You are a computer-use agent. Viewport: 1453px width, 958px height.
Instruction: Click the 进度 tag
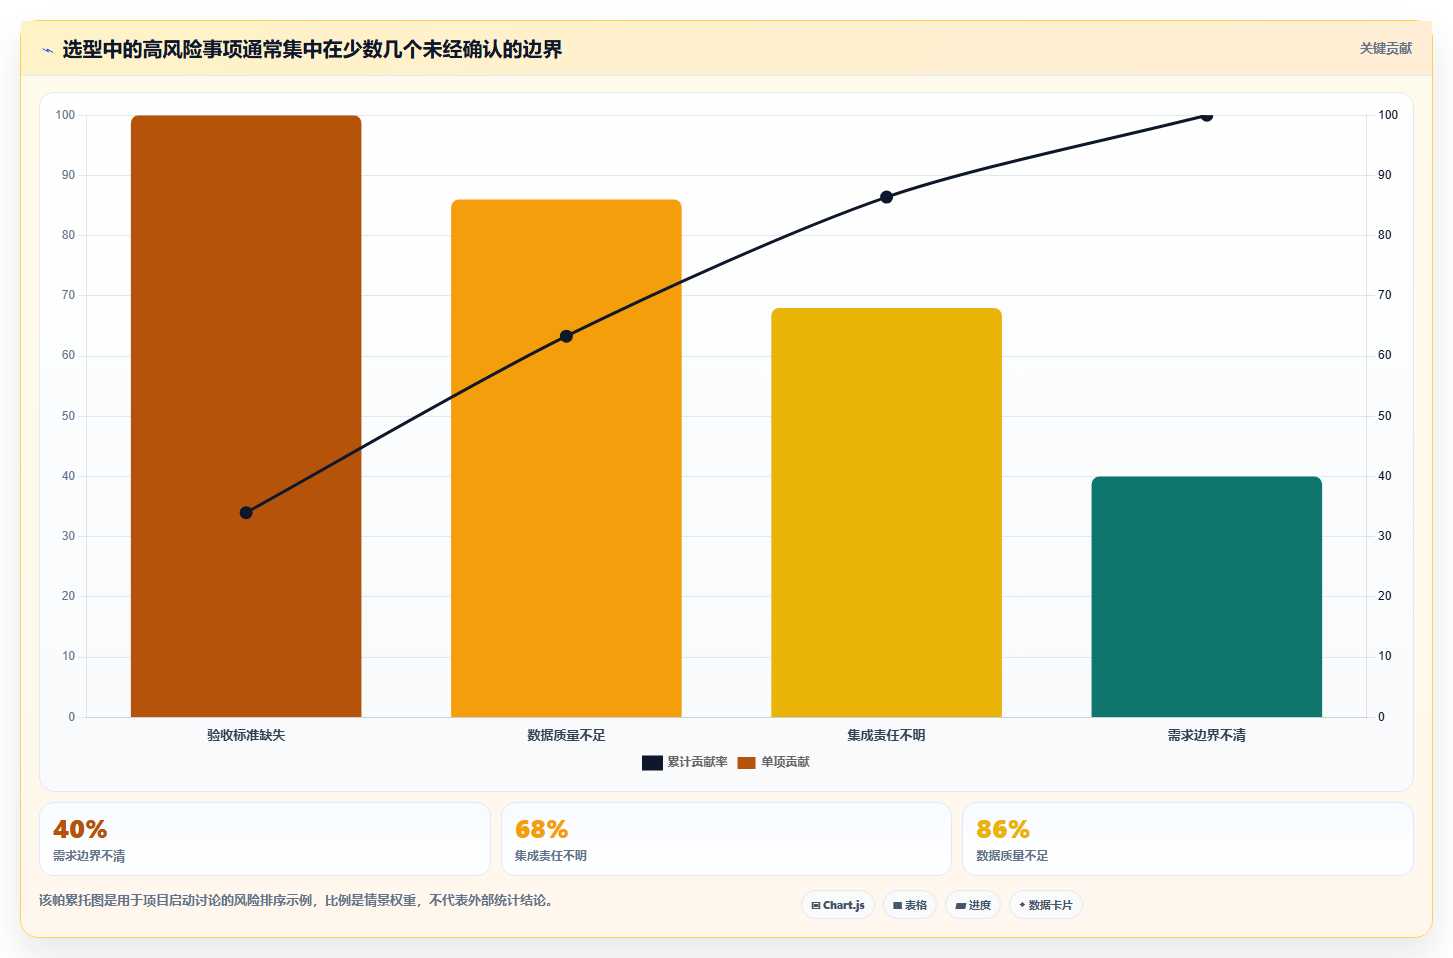(973, 905)
